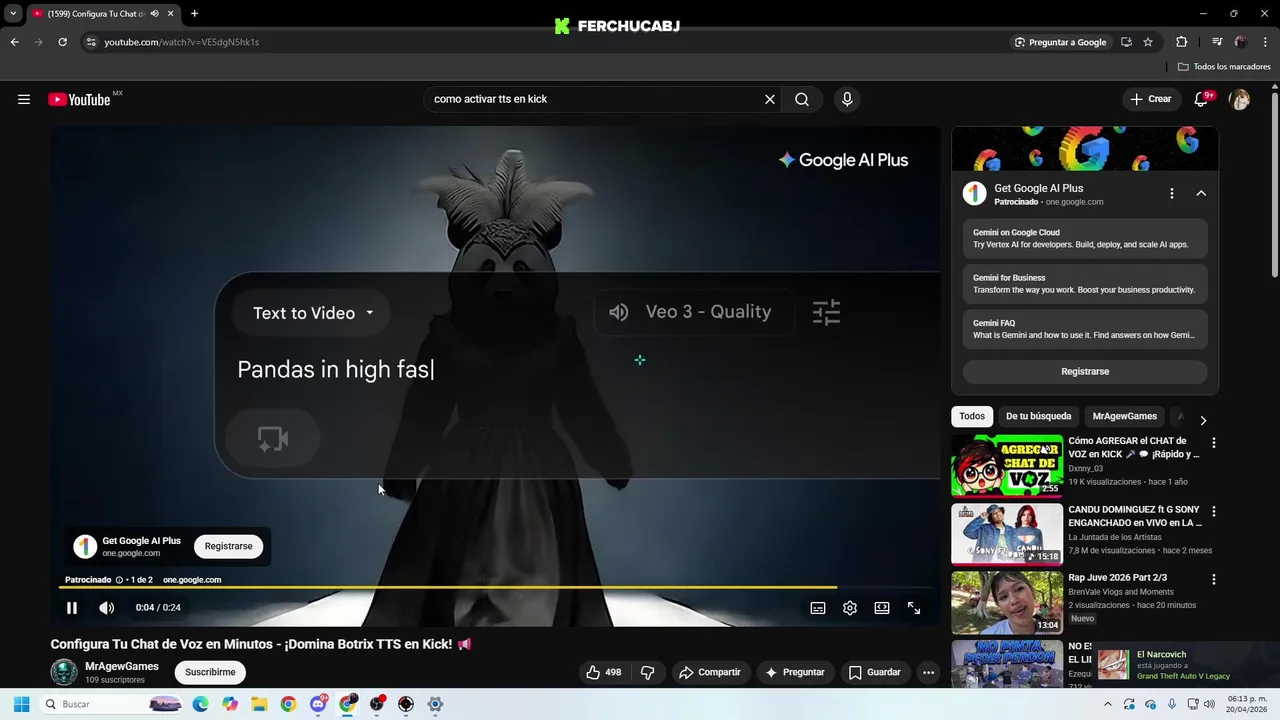Toggle subtitles in the player
Viewport: 1280px width, 720px height.
coord(818,608)
